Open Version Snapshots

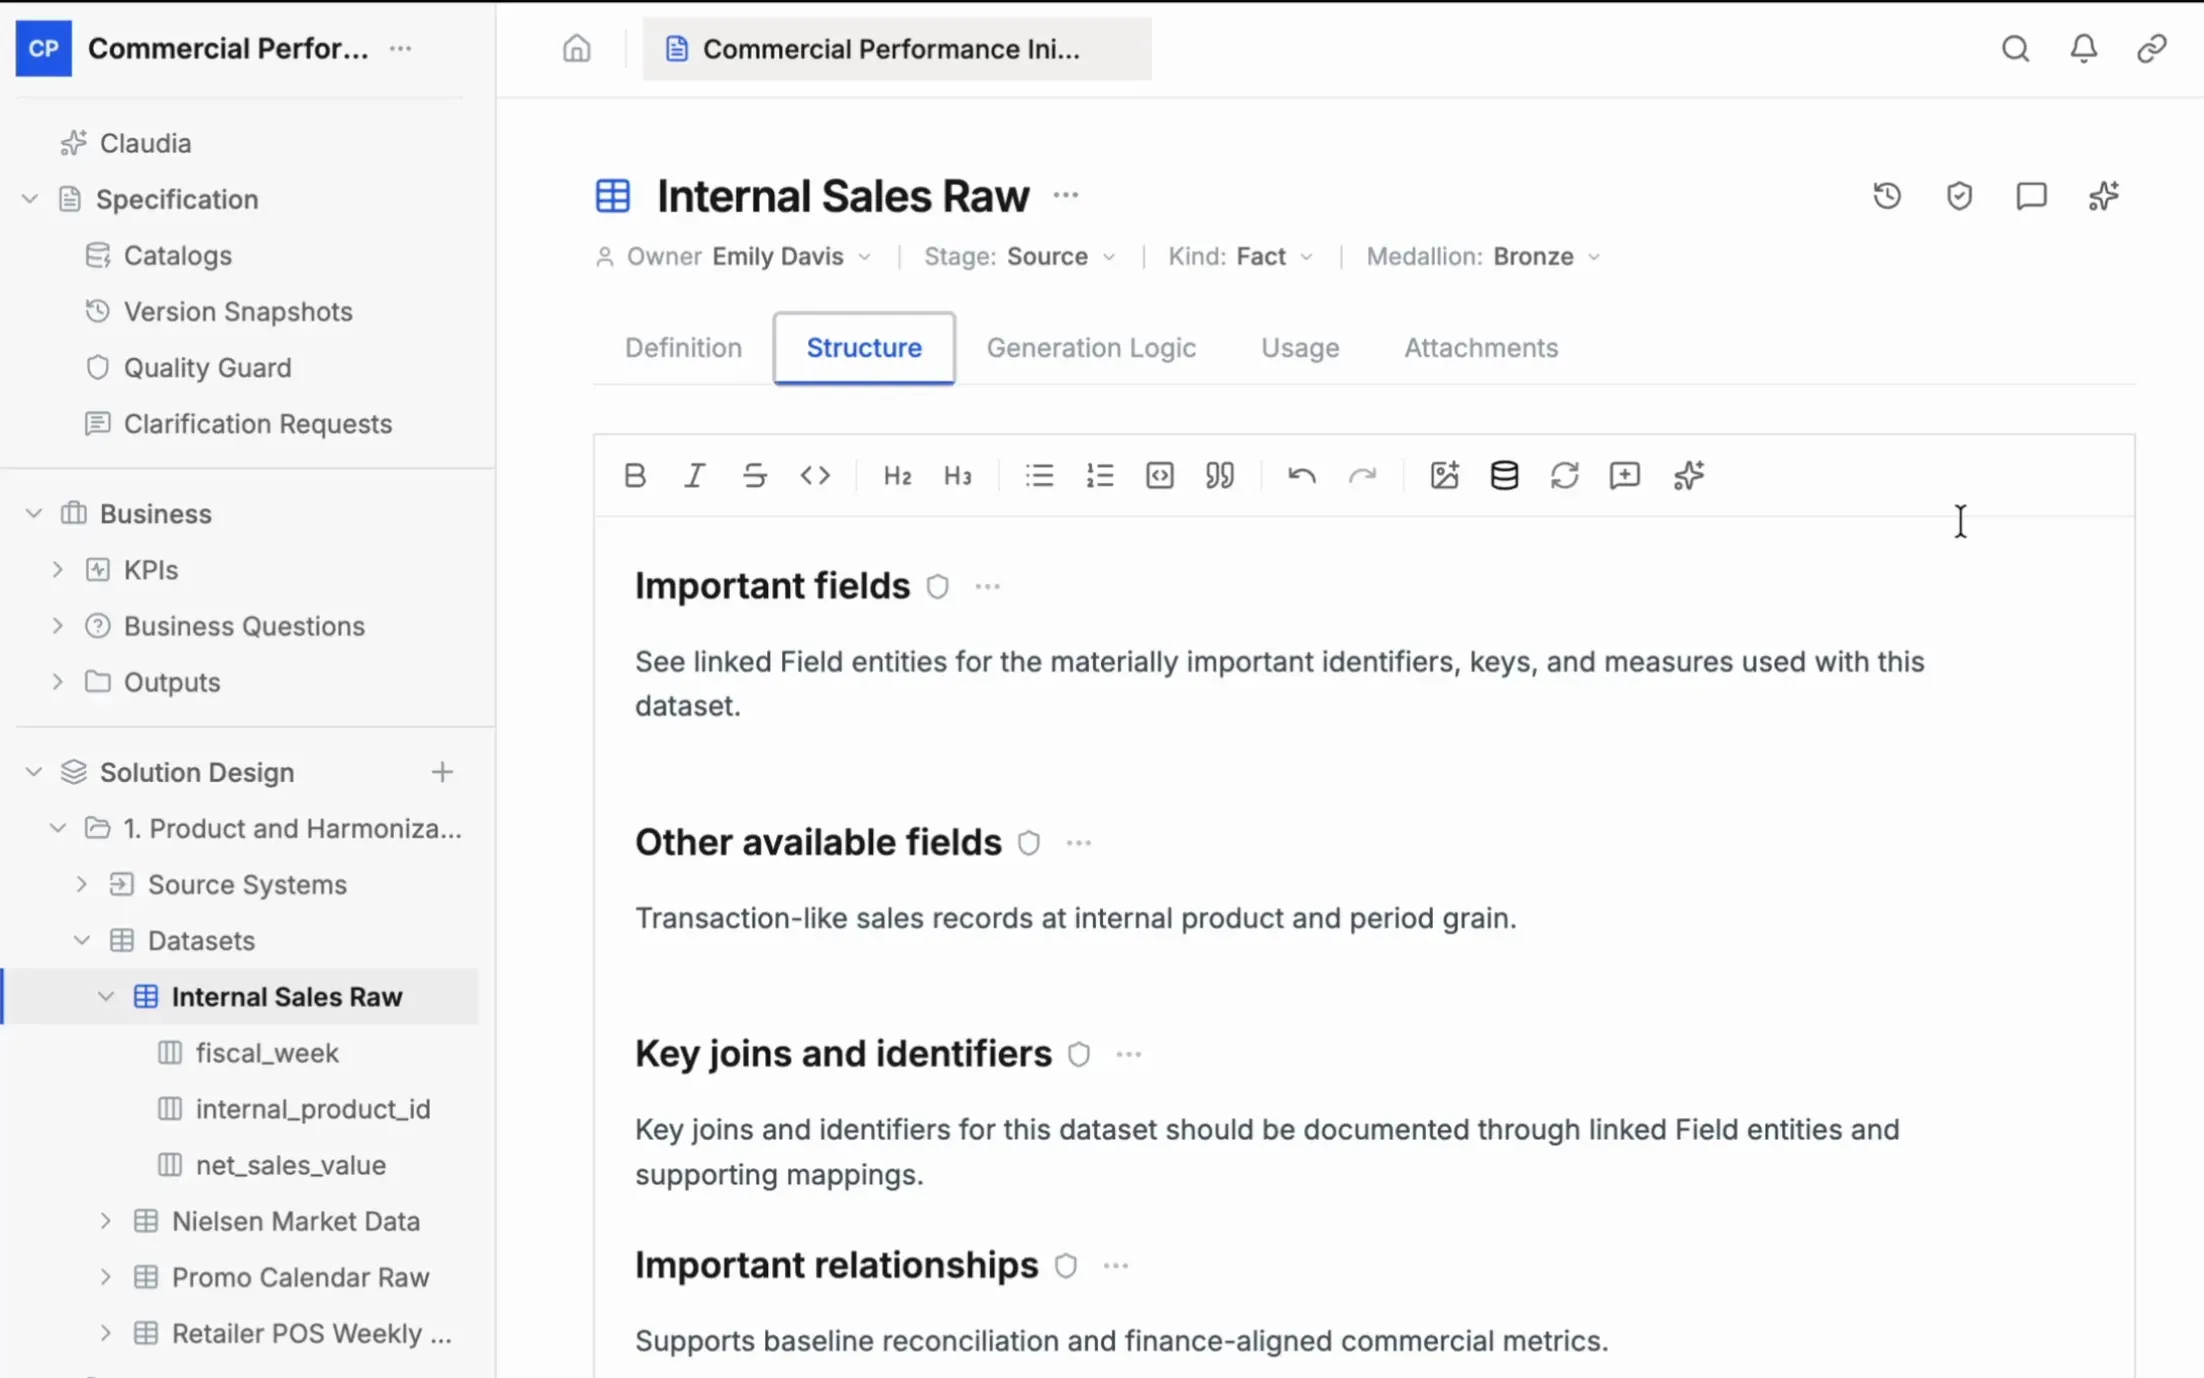[x=238, y=311]
